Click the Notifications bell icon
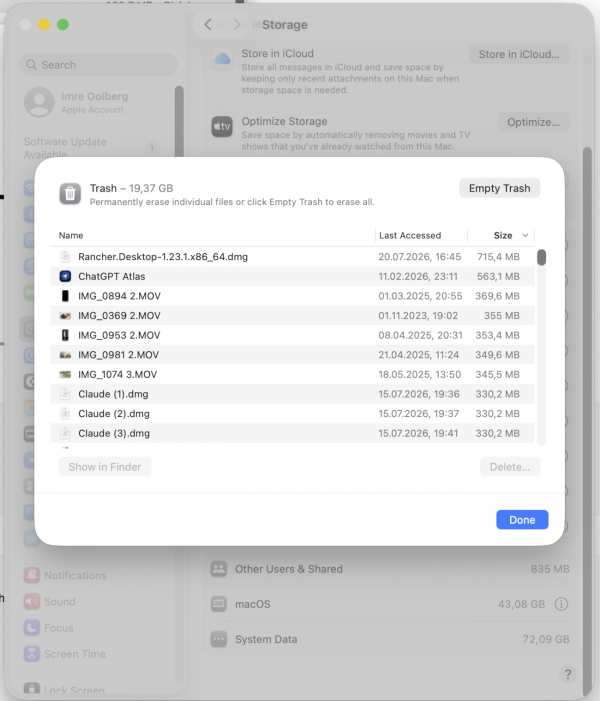 tap(32, 575)
